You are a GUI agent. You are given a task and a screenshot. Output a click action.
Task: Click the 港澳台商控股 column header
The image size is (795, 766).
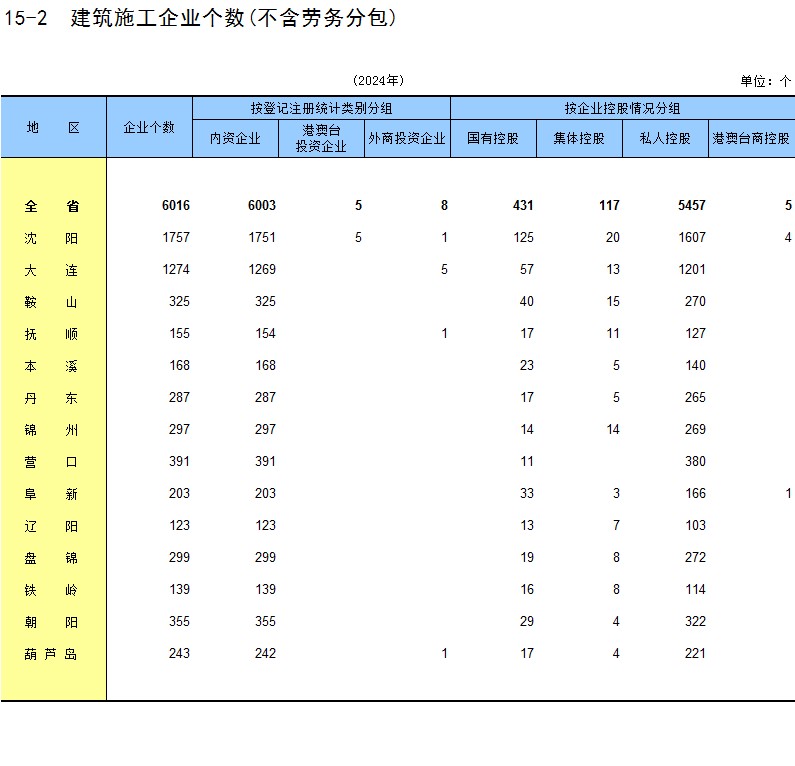pyautogui.click(x=751, y=139)
